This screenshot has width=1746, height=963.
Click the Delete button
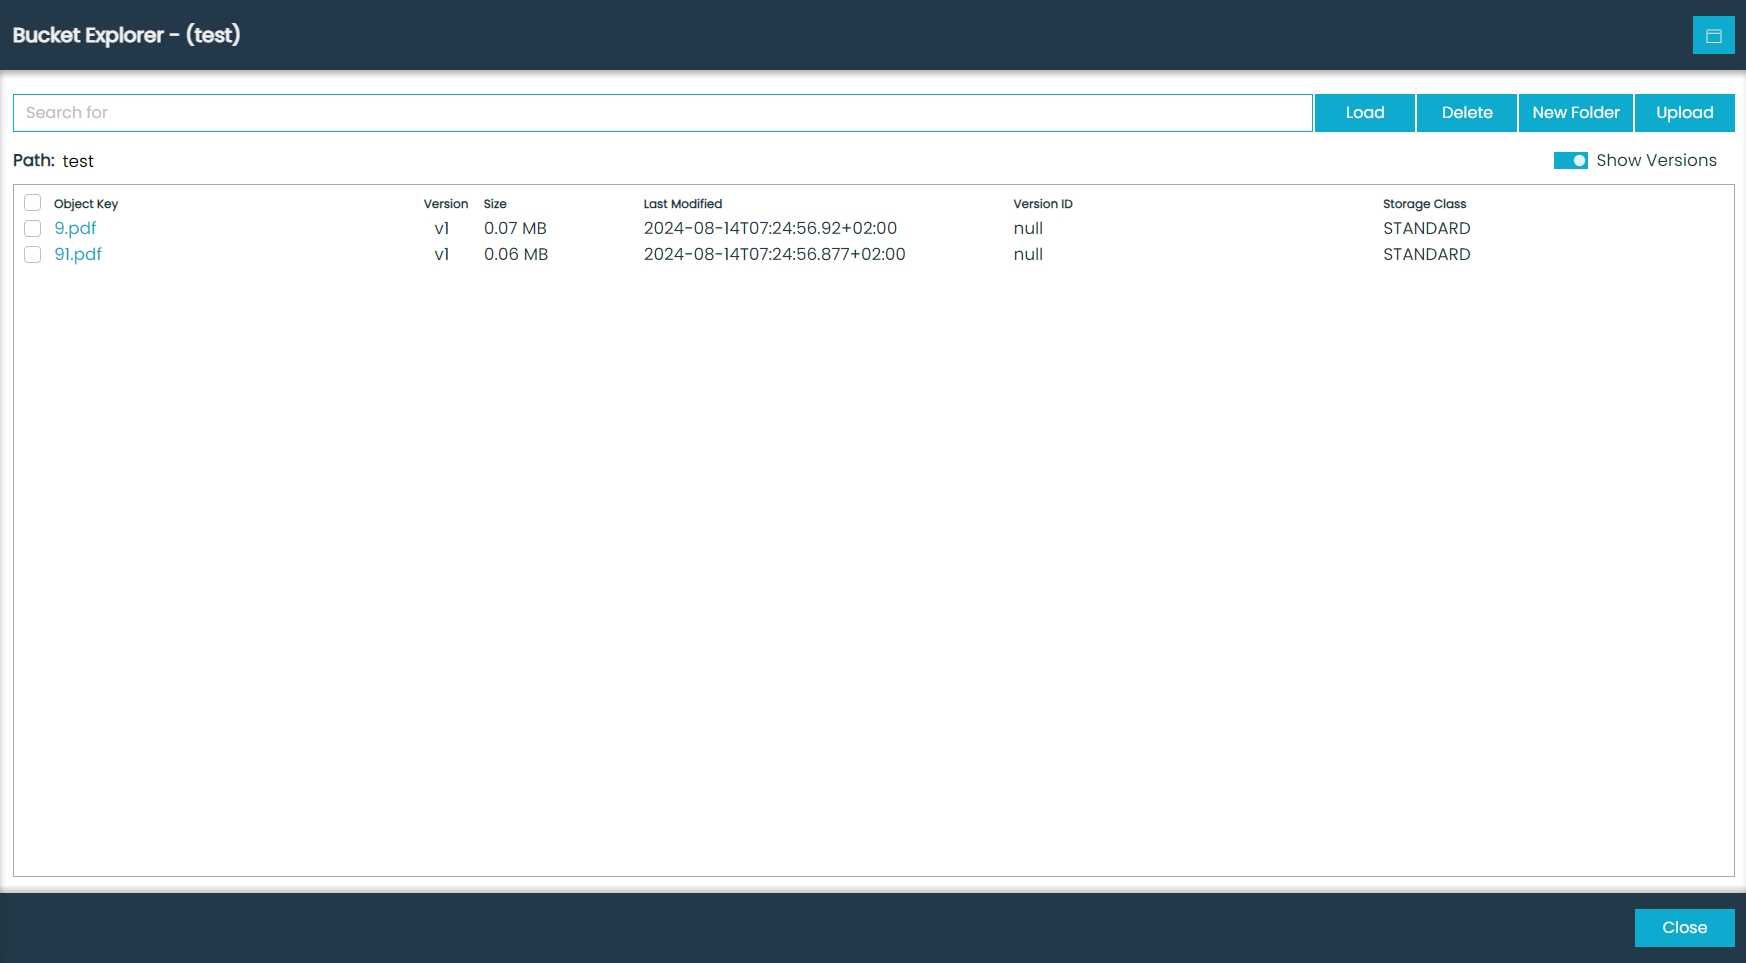1466,113
